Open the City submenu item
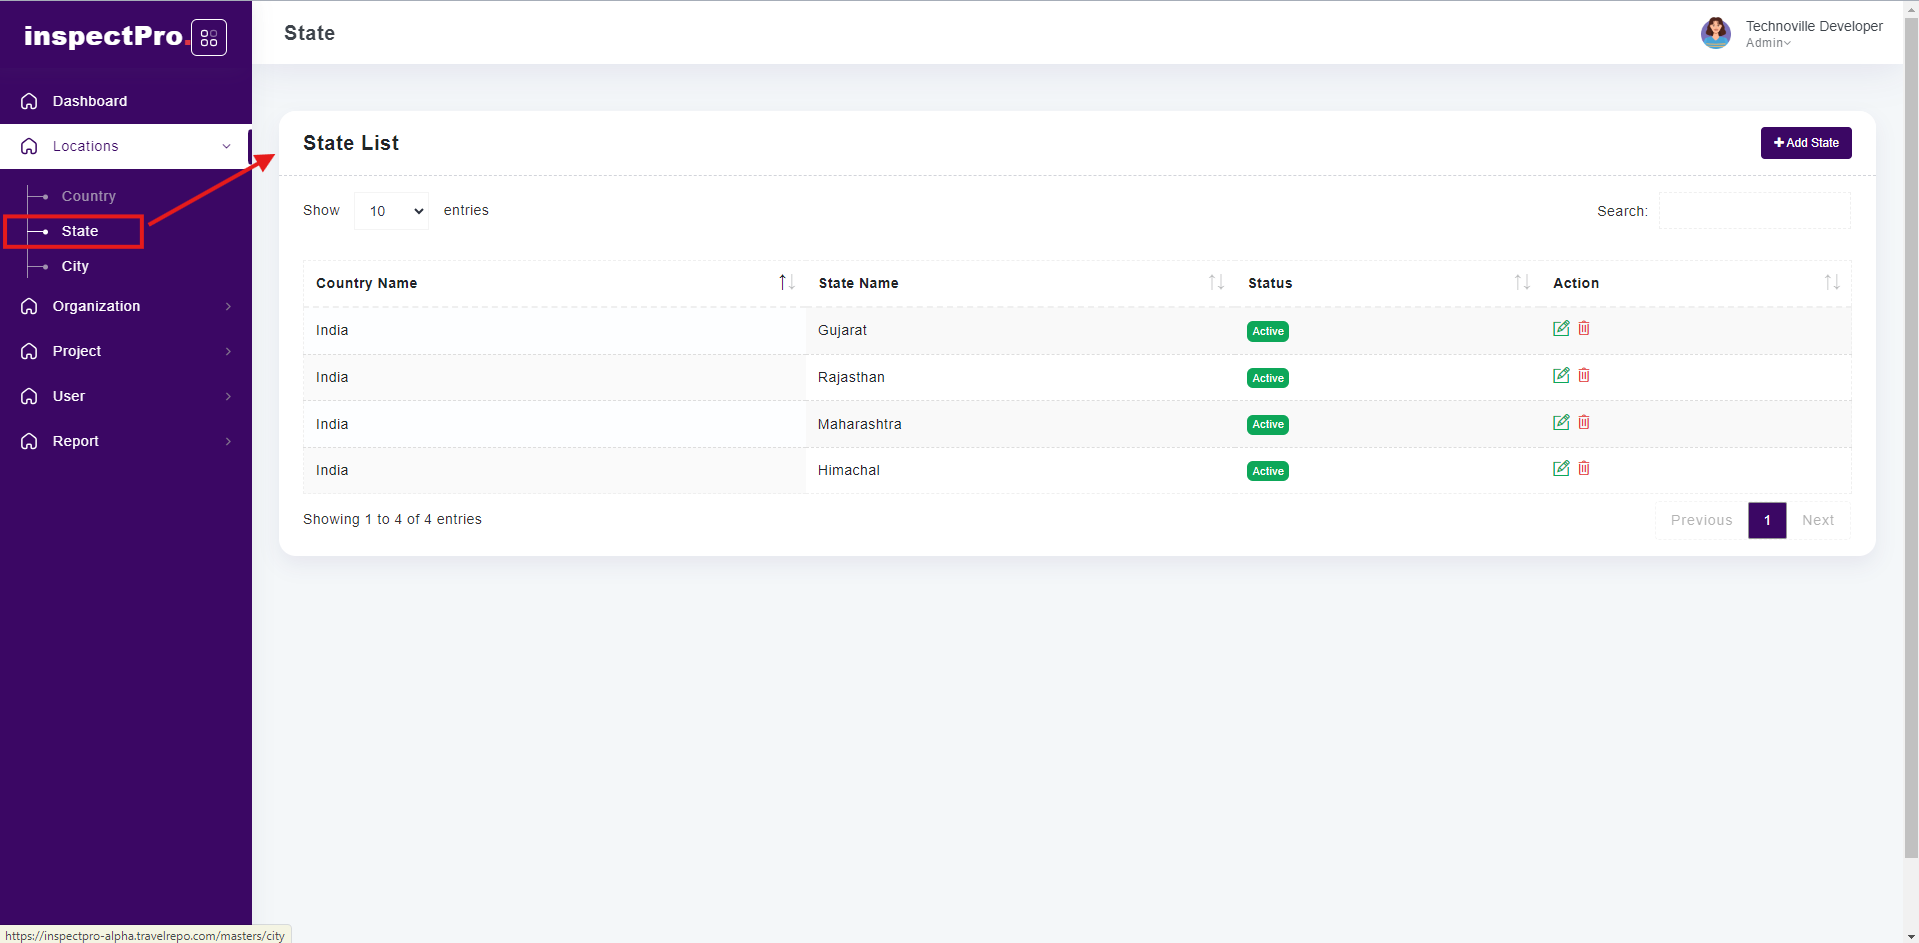This screenshot has height=943, width=1919. (75, 266)
